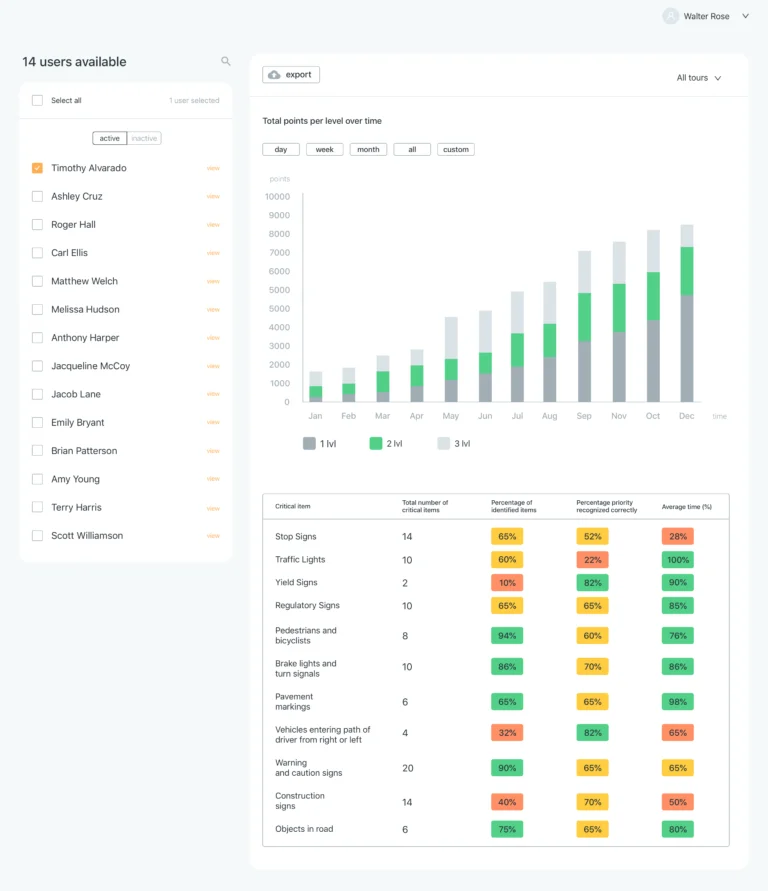Open the view link for Scott Williamson
The width and height of the screenshot is (768, 891).
click(213, 536)
